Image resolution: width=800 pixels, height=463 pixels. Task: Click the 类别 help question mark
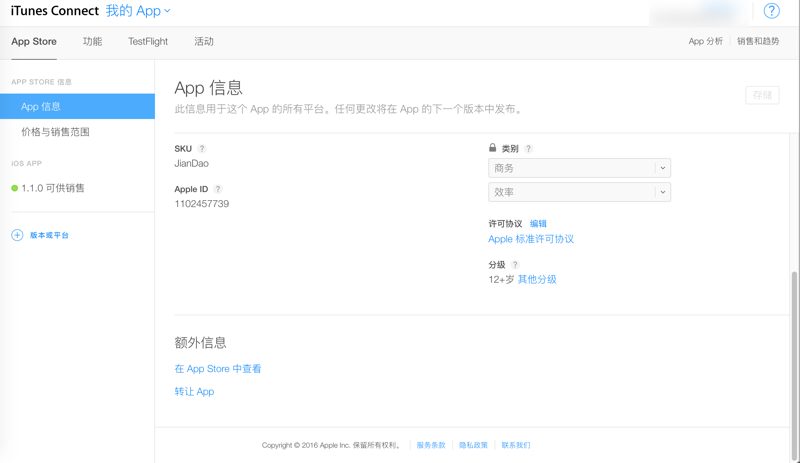tap(529, 149)
